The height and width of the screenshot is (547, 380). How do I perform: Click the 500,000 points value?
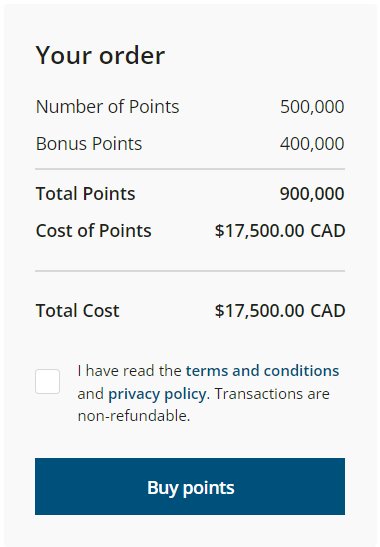click(312, 107)
